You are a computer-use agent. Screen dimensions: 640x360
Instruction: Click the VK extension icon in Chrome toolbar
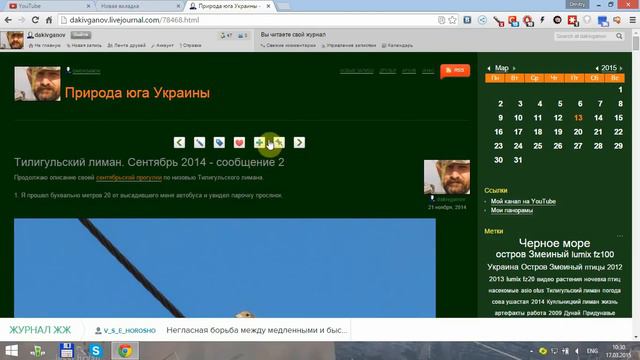467,20
